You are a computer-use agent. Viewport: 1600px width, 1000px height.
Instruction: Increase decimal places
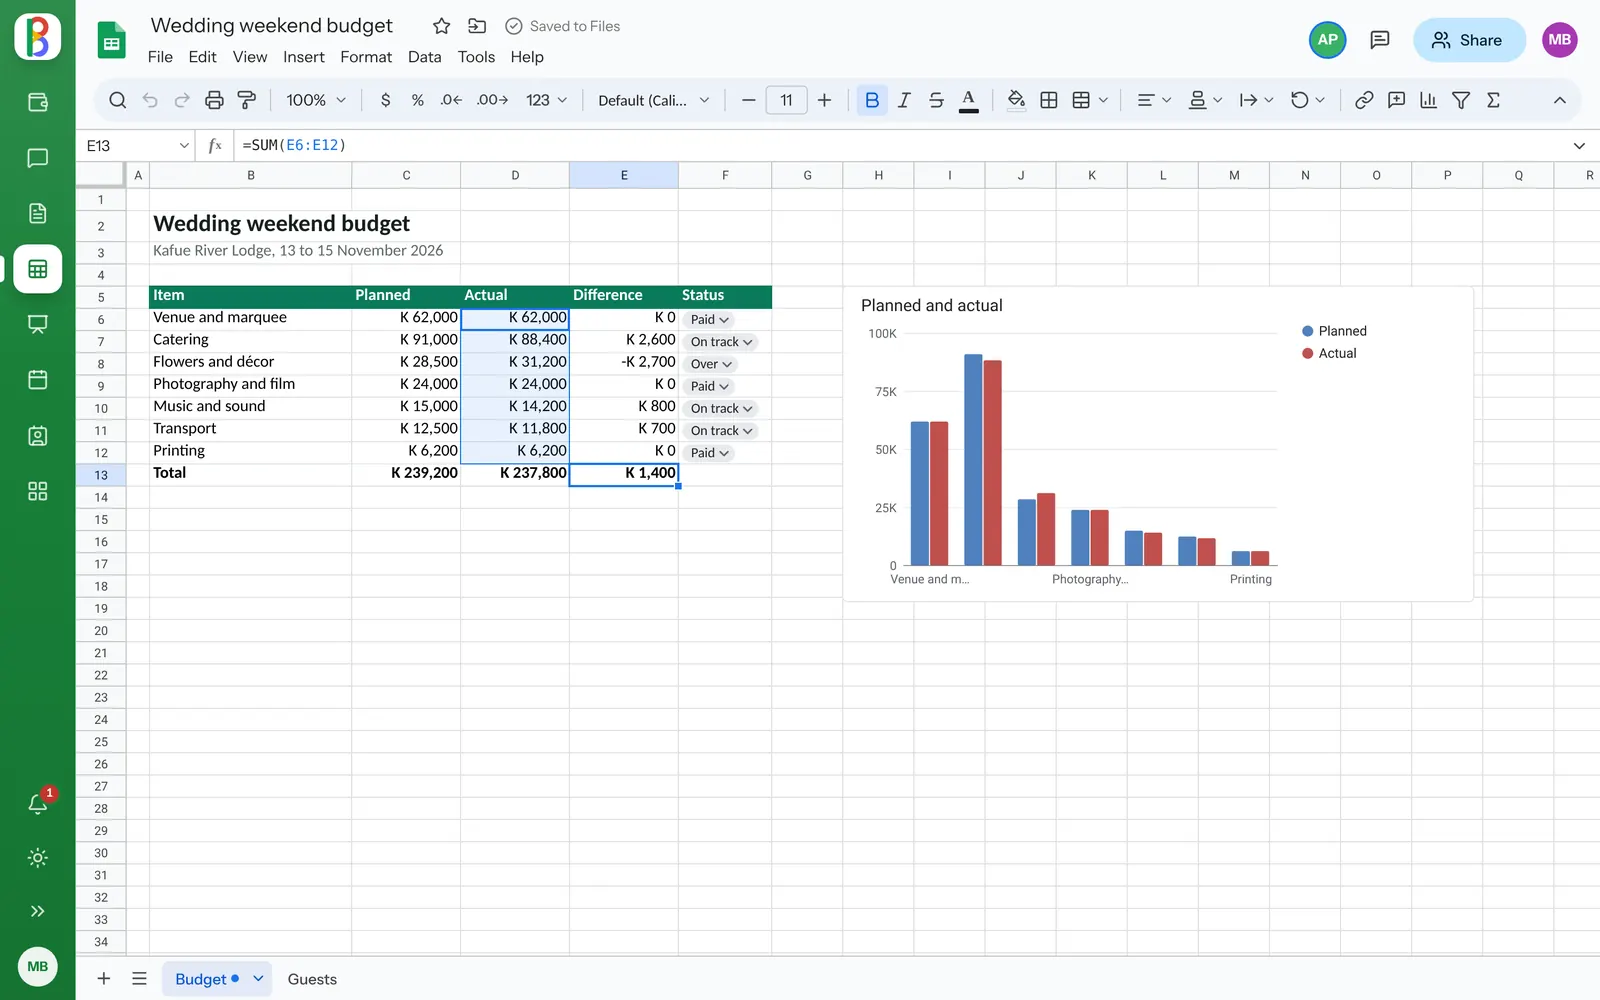coord(492,100)
